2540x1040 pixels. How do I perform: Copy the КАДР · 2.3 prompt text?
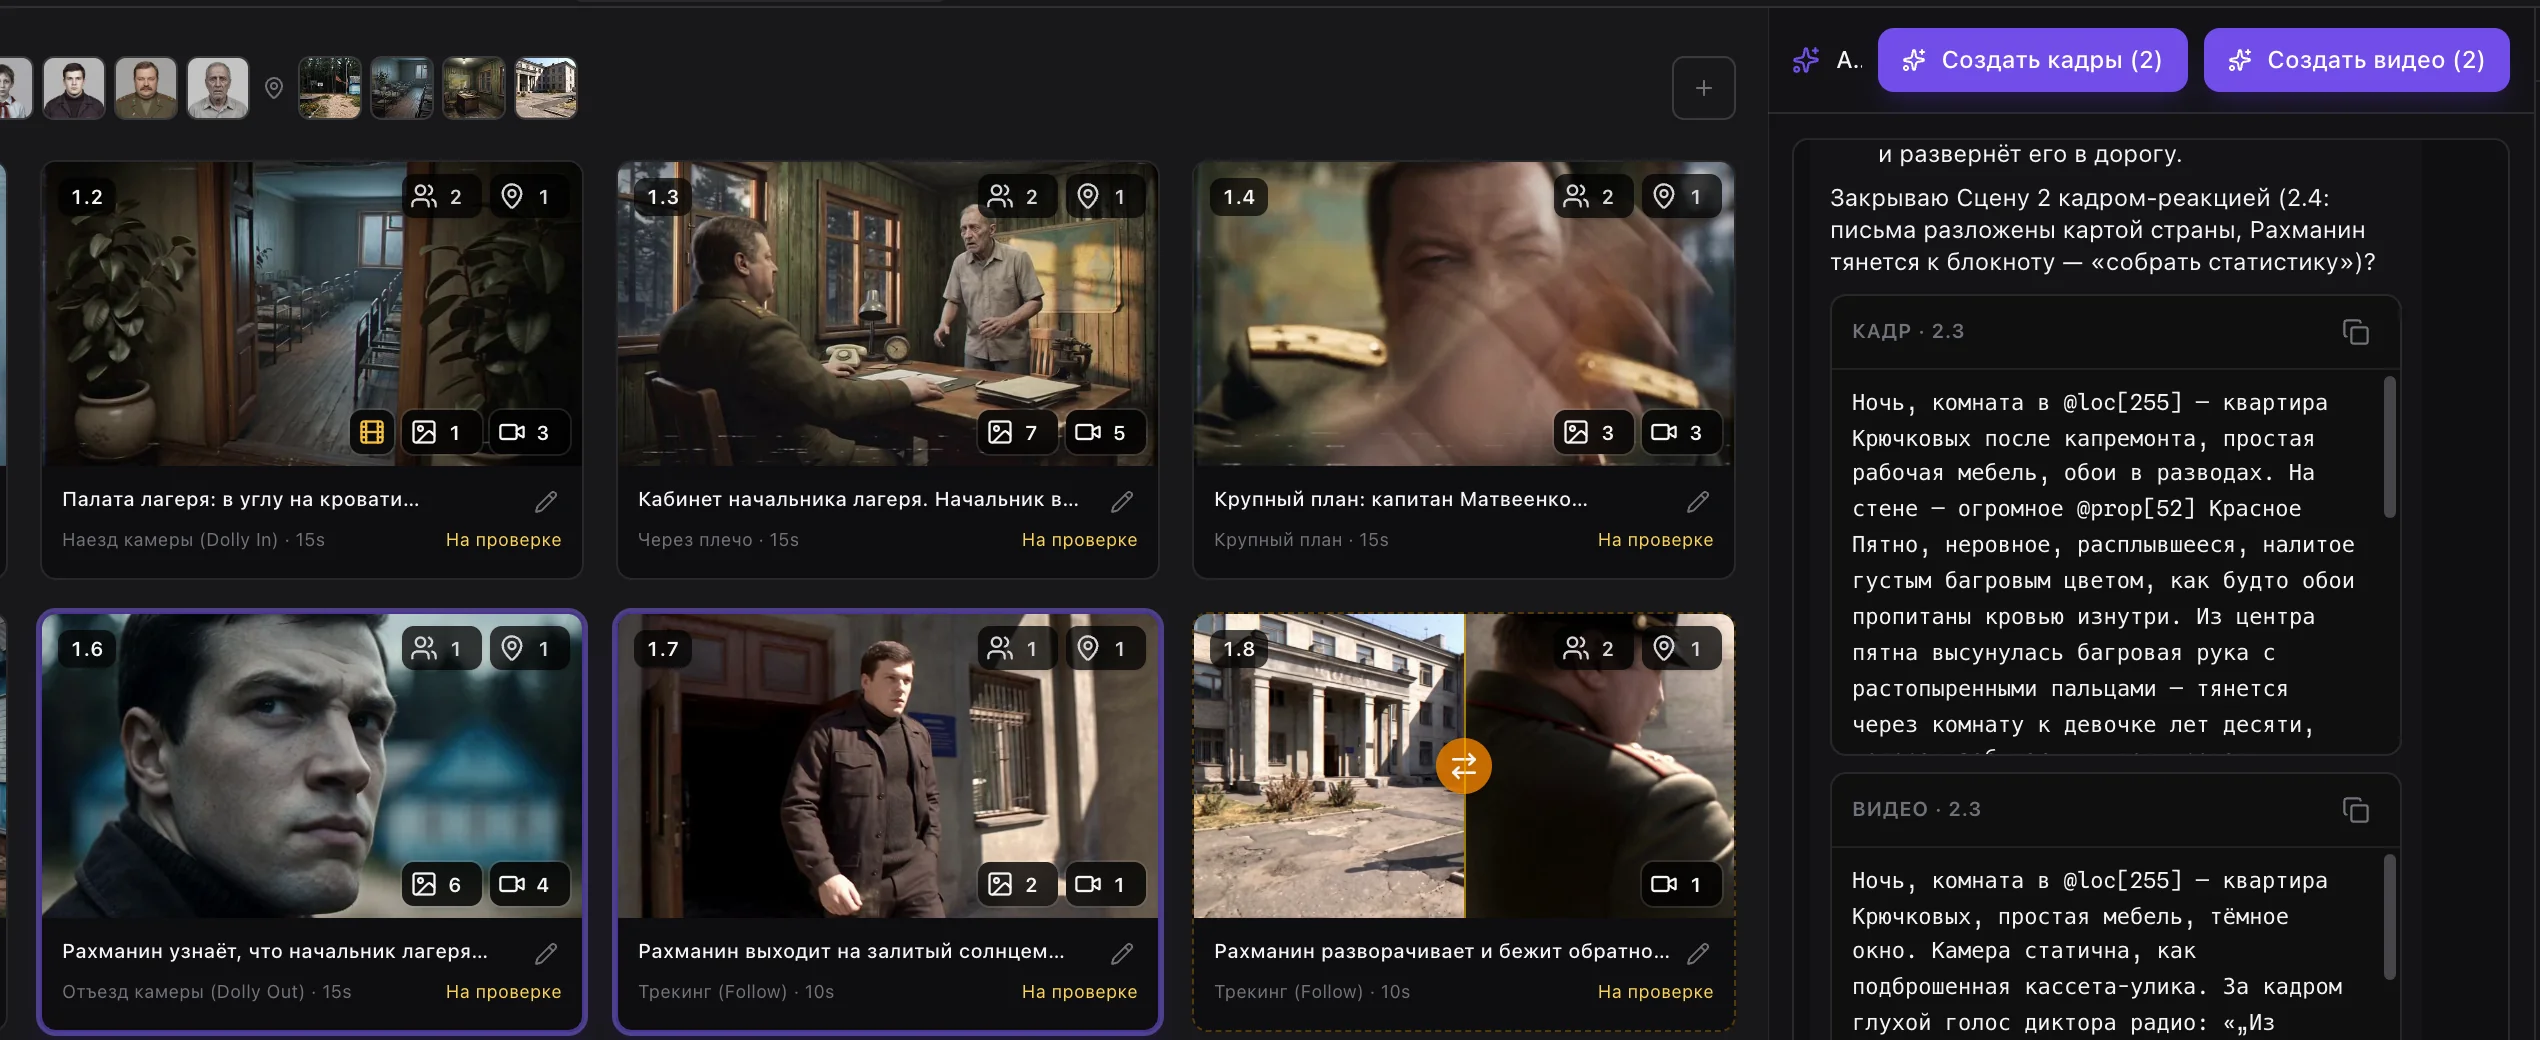point(2355,332)
